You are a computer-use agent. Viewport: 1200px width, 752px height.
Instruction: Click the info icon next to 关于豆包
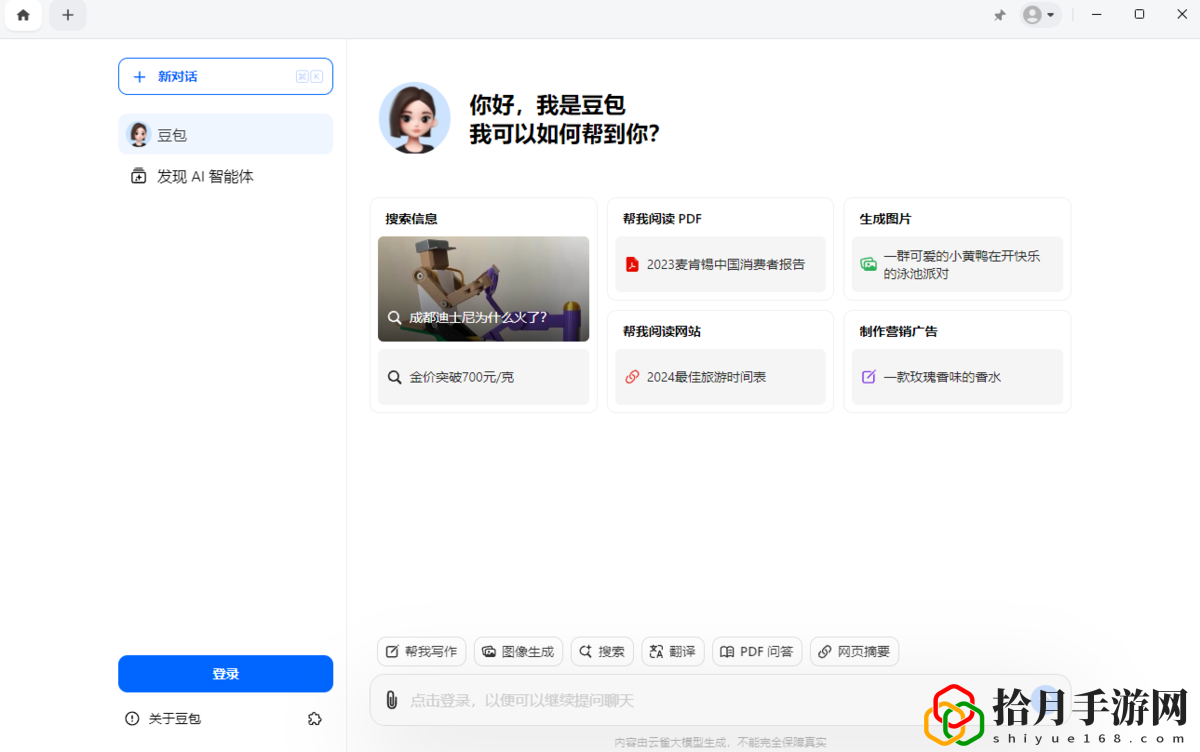(x=132, y=719)
